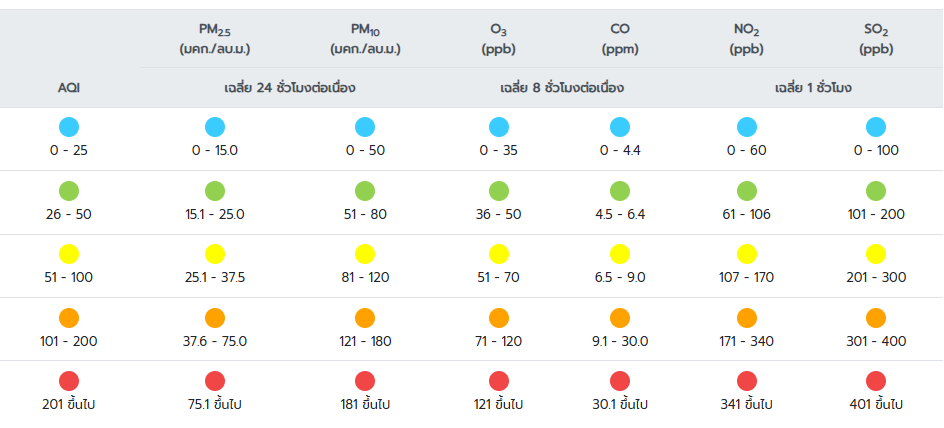The image size is (944, 428).
Task: Select the yellow dot above PM10 81 - 120
Action: (x=365, y=254)
